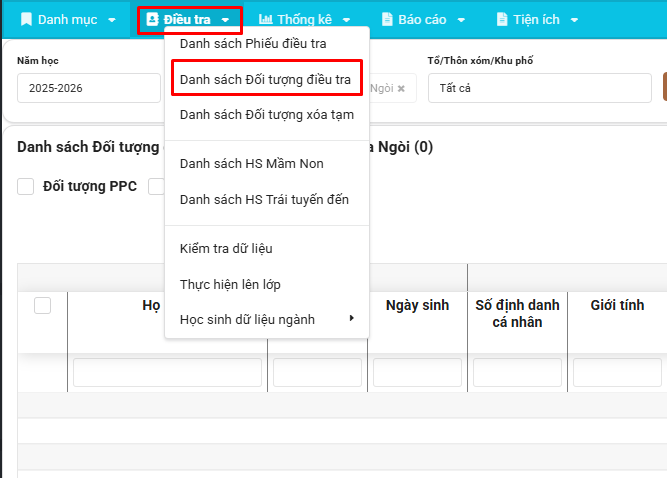Collapse the Điều tra dropdown arrow

(225, 20)
